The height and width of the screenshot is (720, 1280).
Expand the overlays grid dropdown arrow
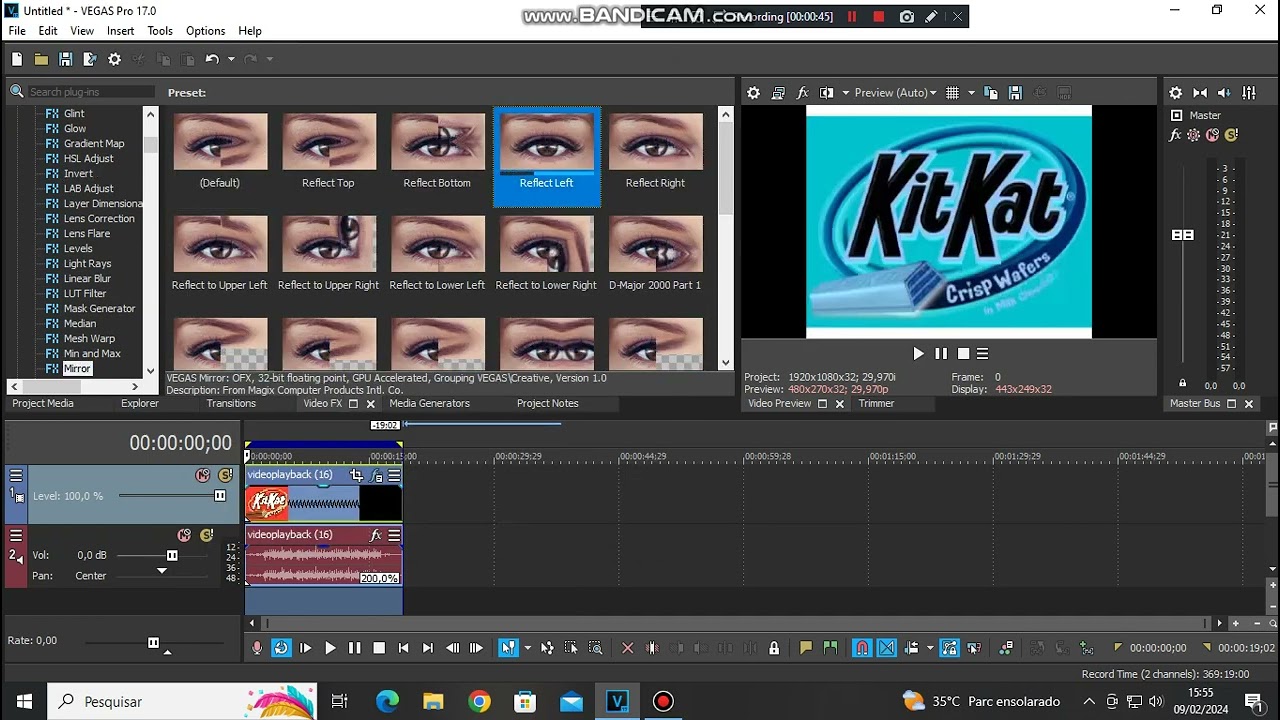pos(971,93)
